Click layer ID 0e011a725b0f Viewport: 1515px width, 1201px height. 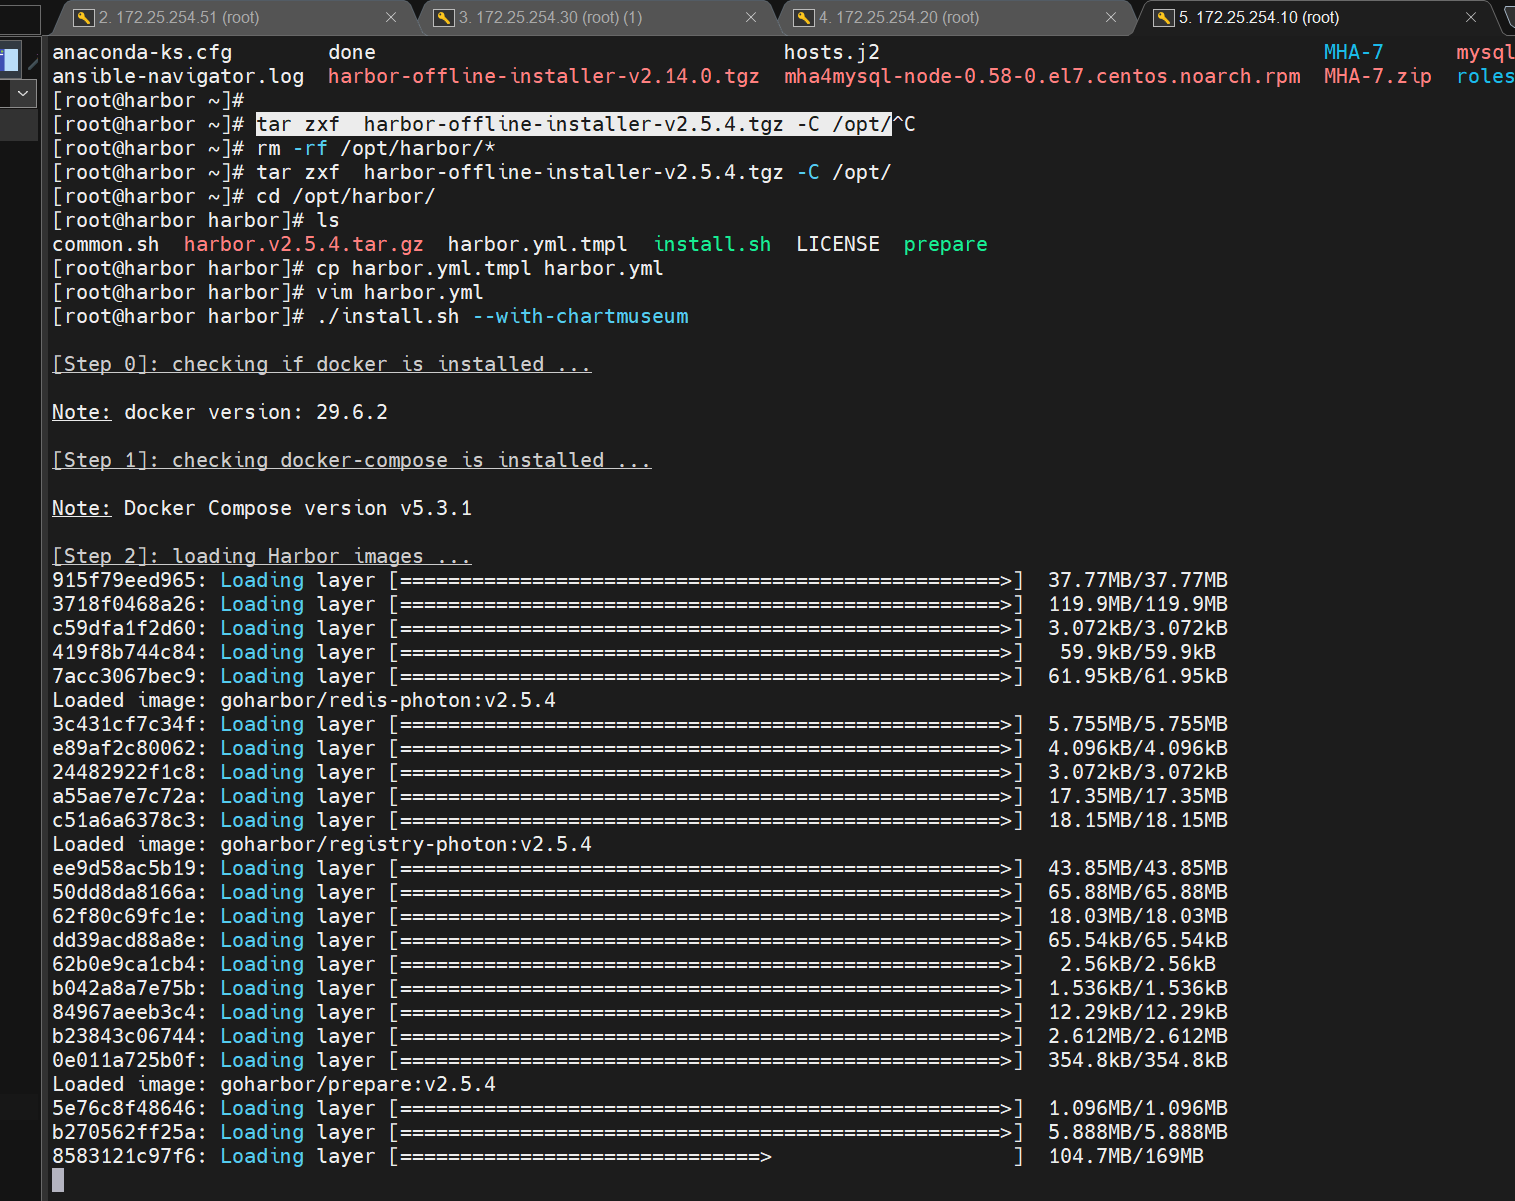(124, 1060)
